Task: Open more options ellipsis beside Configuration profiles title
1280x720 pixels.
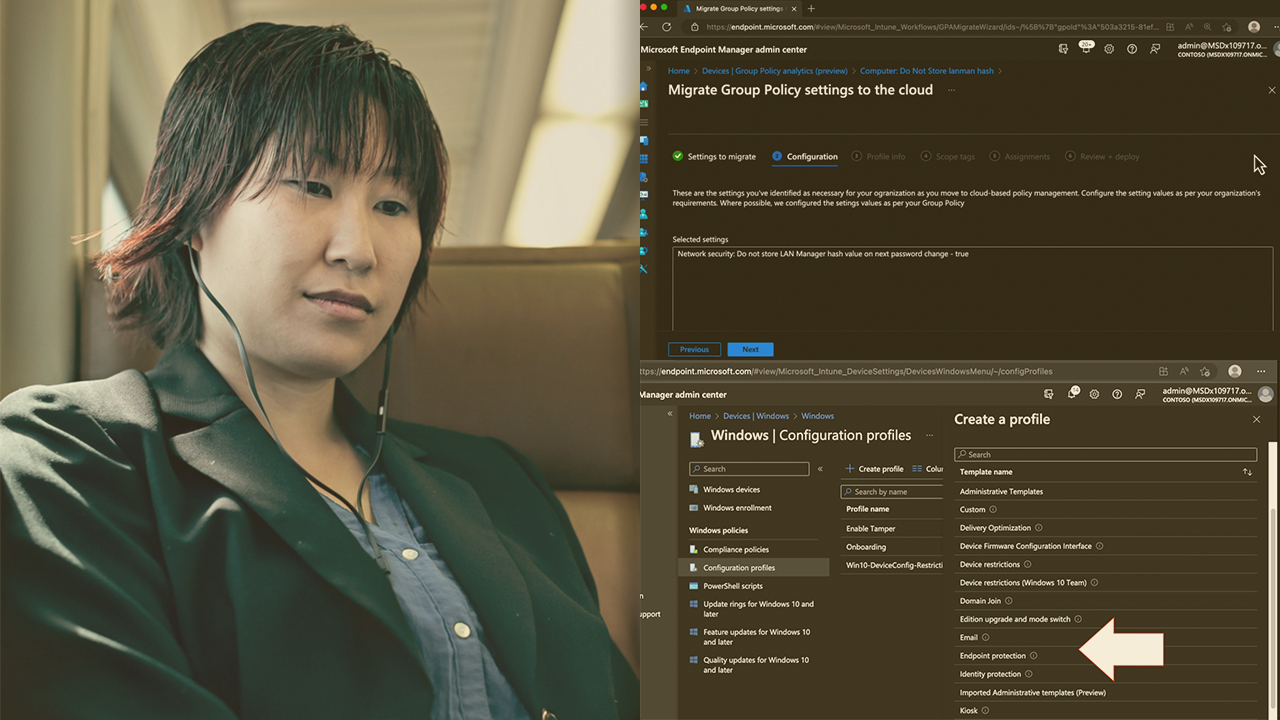Action: coord(929,436)
